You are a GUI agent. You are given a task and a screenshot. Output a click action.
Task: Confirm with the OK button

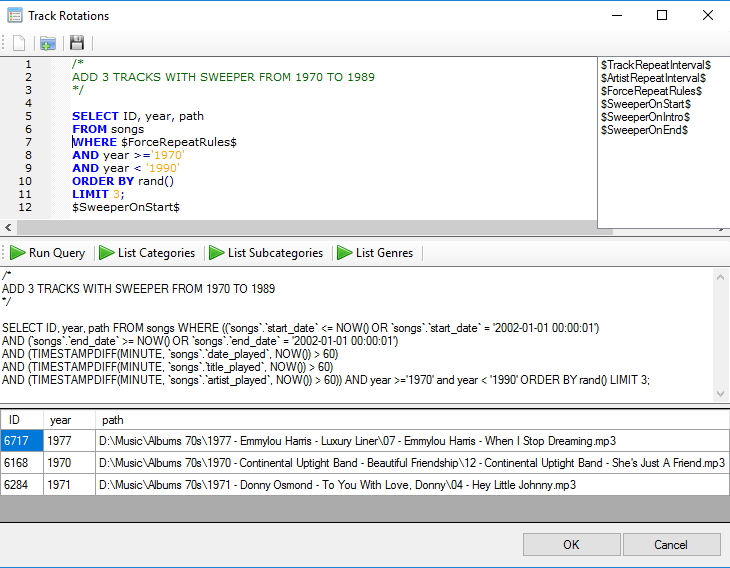click(x=572, y=545)
